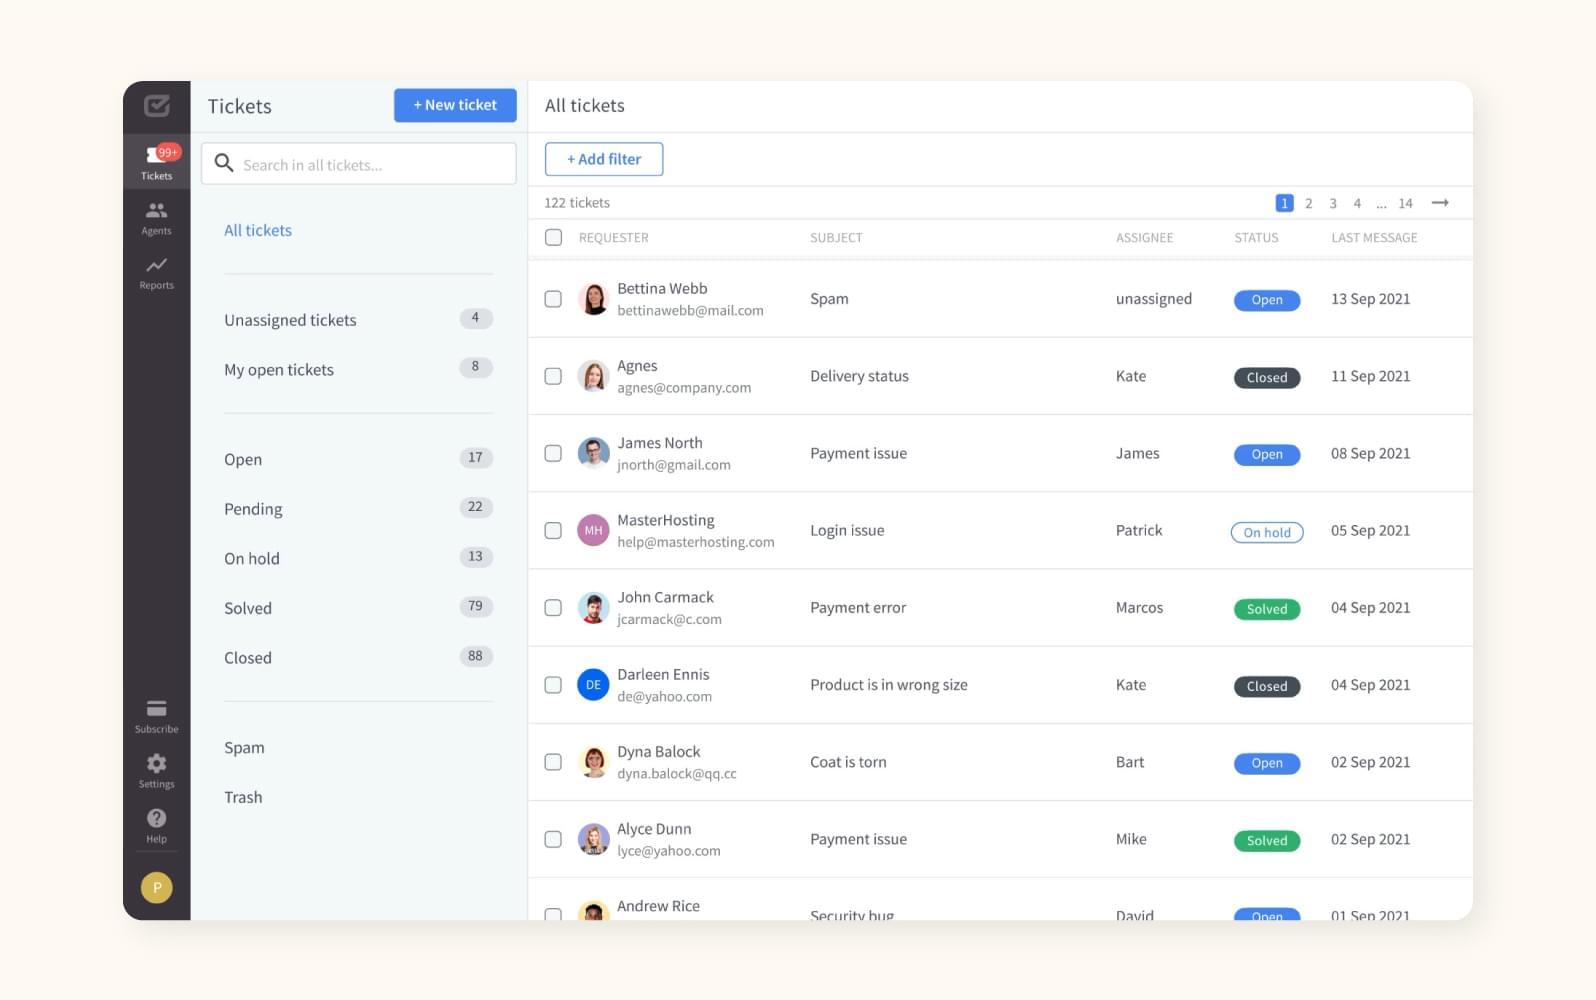Click the search magnifier icon

[x=224, y=163]
